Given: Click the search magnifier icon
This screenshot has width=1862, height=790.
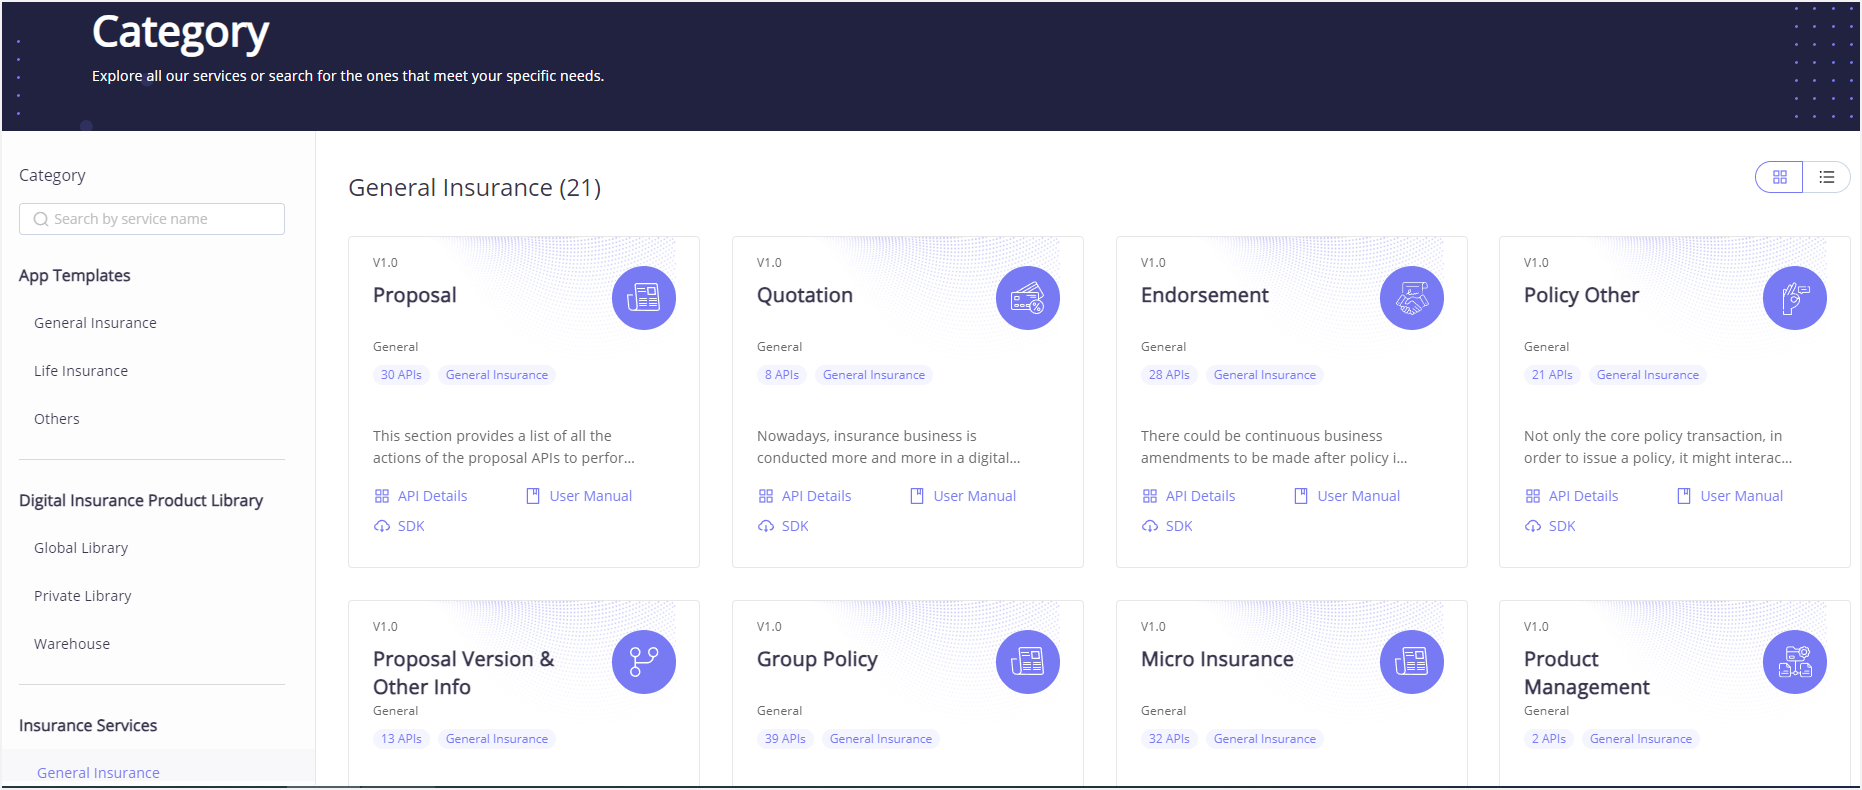Looking at the screenshot, I should (x=41, y=219).
